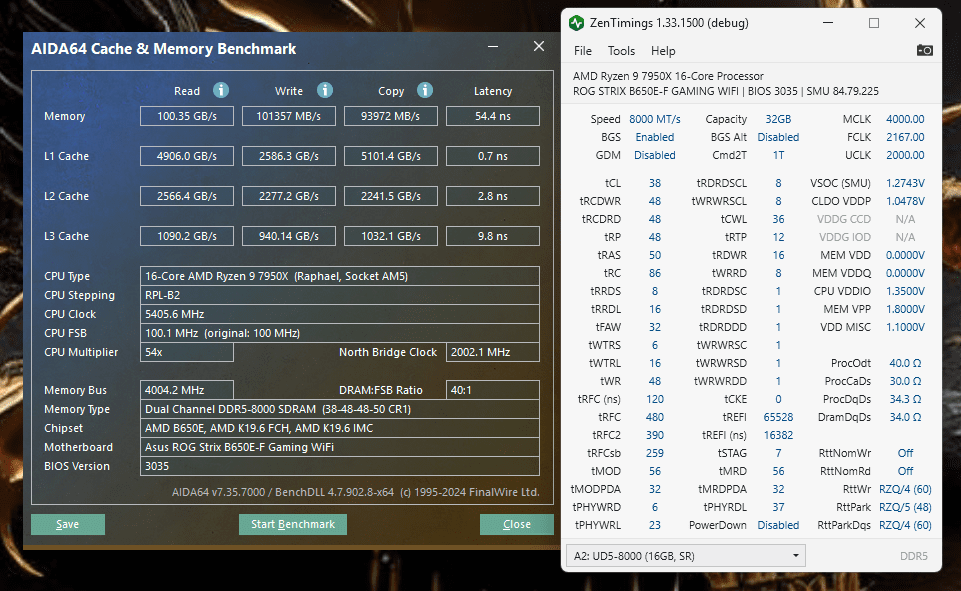Click the ZenTimings app icon in its title bar

pyautogui.click(x=576, y=23)
